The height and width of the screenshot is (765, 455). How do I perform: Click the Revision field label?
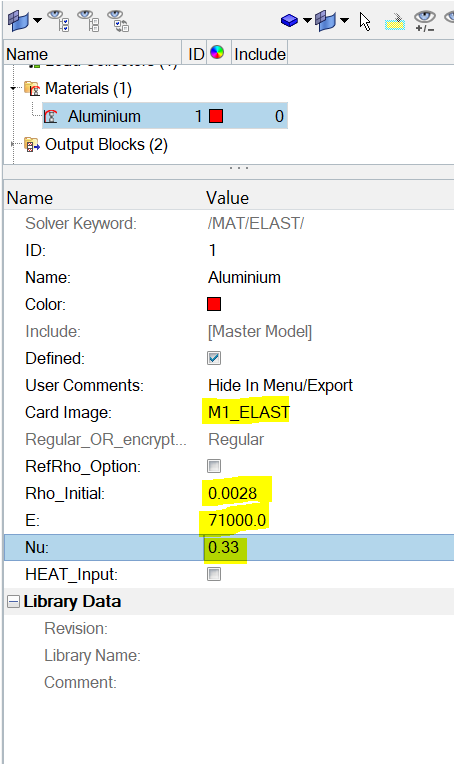click(76, 628)
